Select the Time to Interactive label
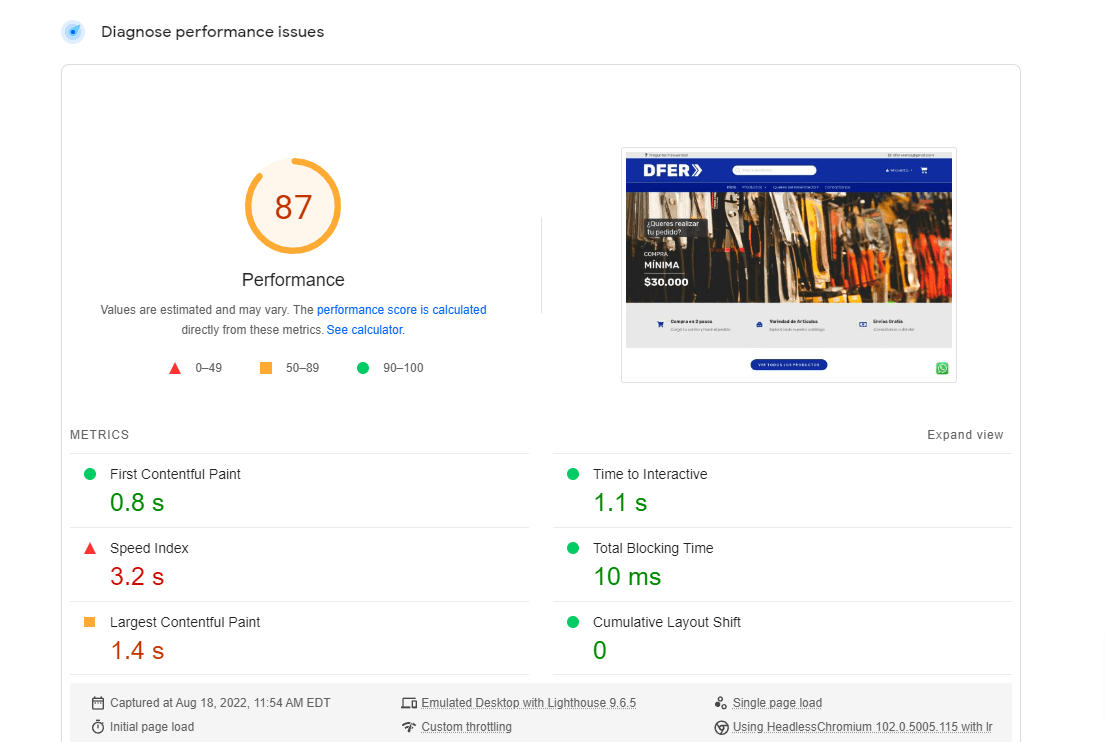The width and height of the screenshot is (1105, 742). [650, 474]
